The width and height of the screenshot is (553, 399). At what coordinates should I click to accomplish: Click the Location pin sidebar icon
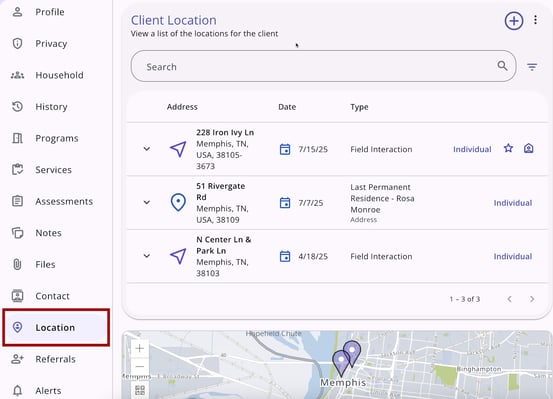point(17,327)
